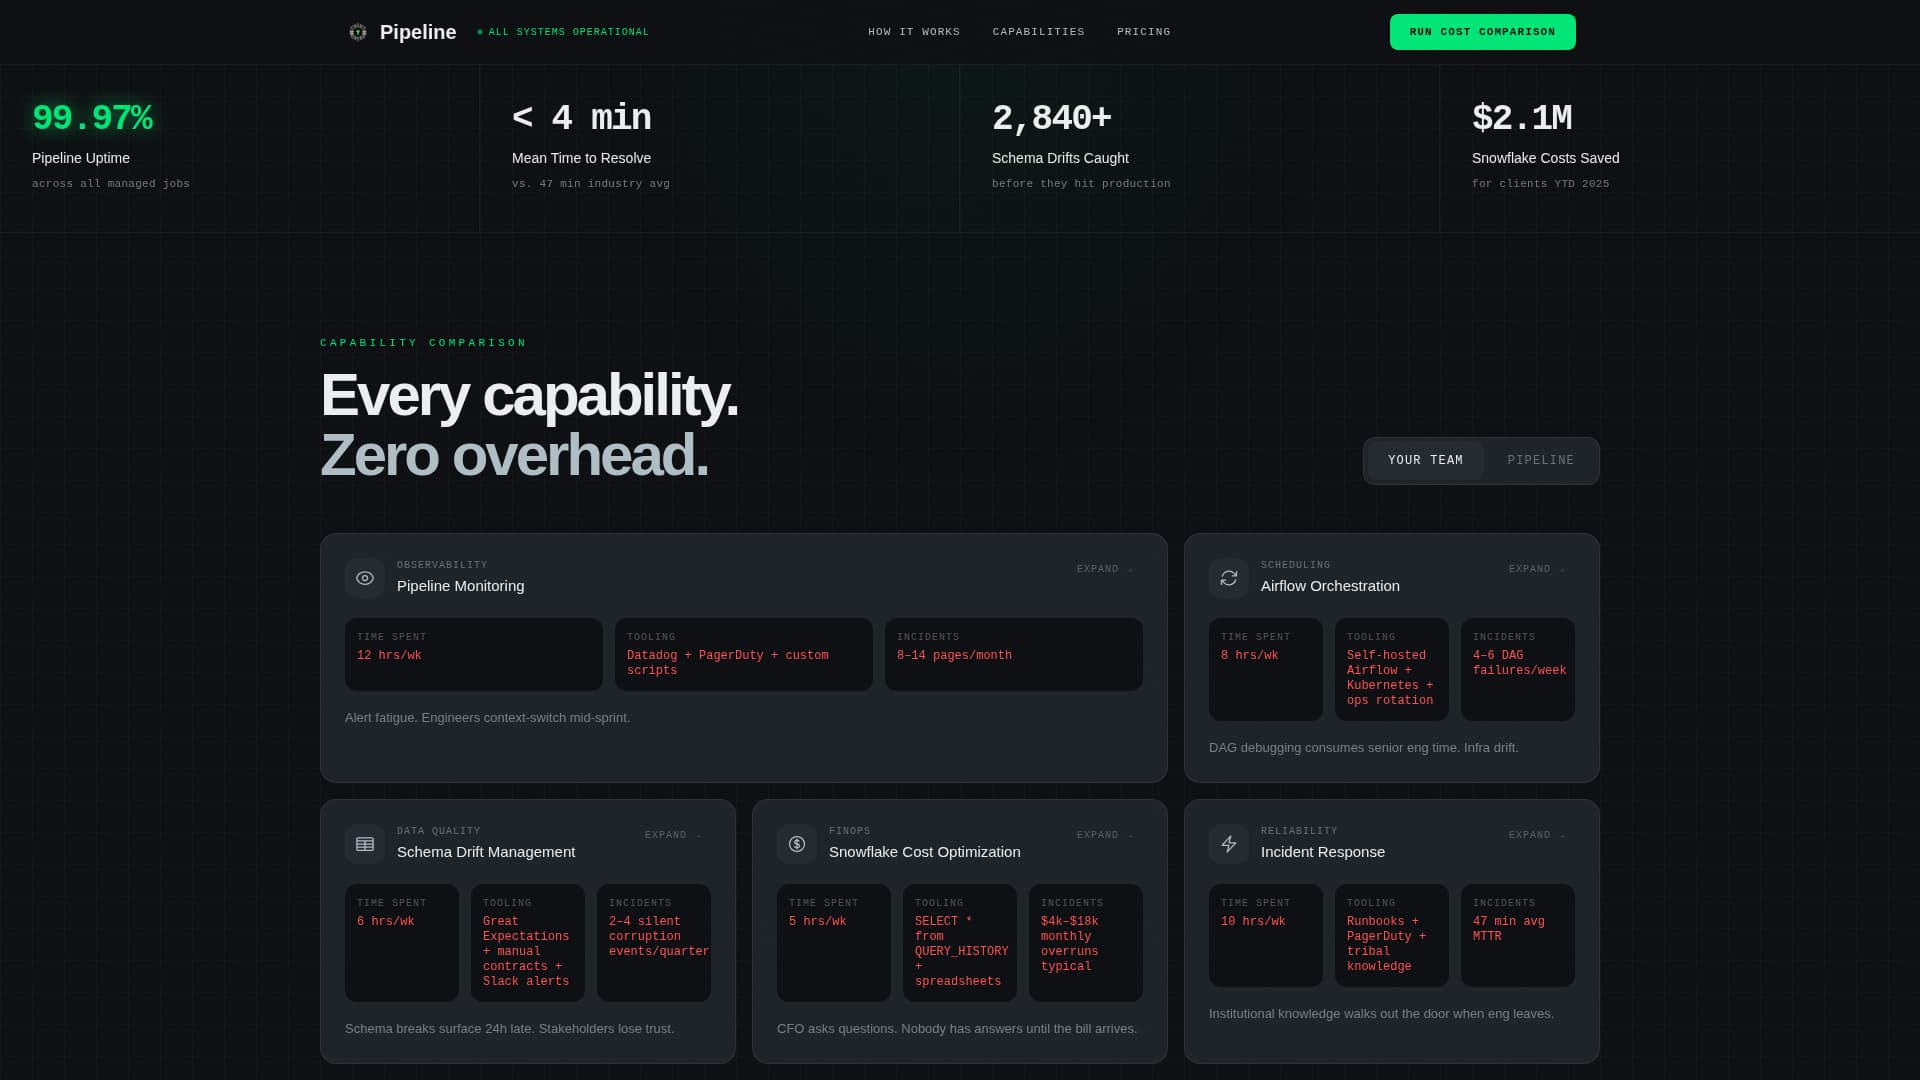Select the Snowflake Cost Optimization card title

[x=924, y=852]
